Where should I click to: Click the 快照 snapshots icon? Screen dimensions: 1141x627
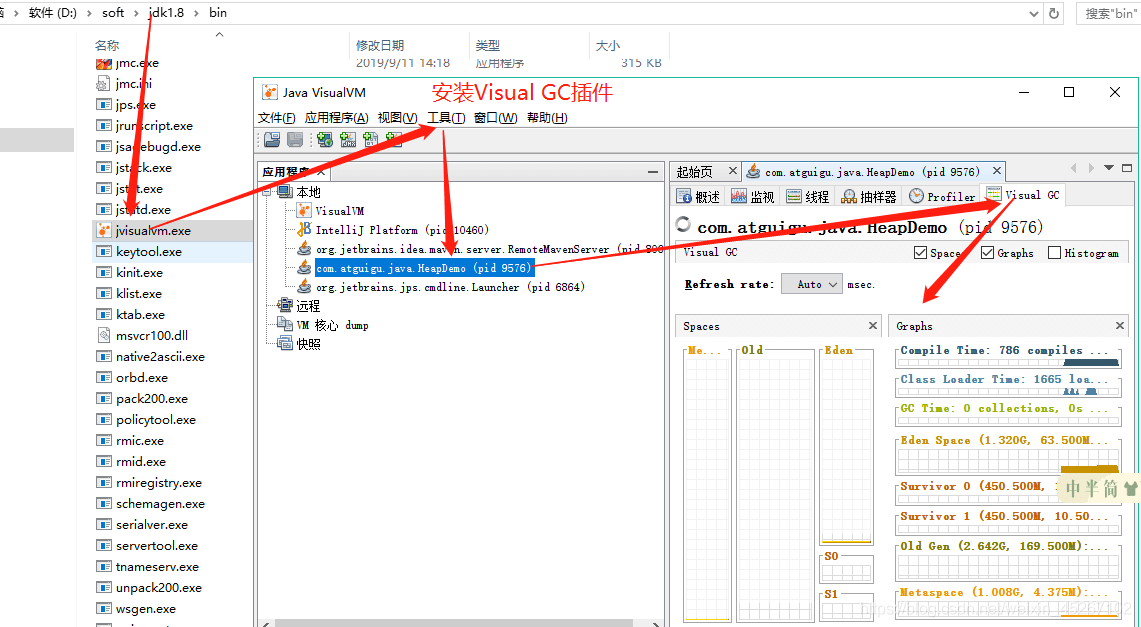[285, 343]
